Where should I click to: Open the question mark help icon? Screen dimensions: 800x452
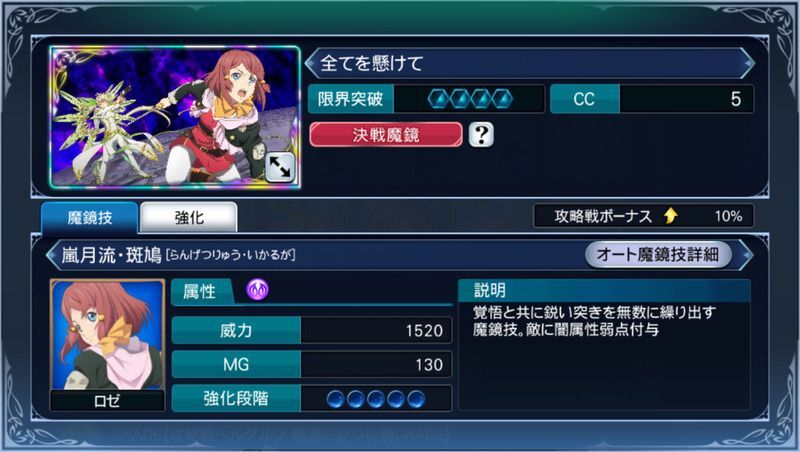(481, 135)
